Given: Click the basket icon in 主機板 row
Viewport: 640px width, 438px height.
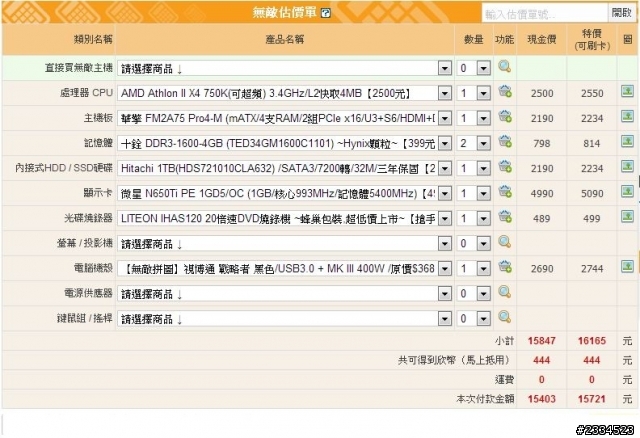Looking at the screenshot, I should (505, 117).
